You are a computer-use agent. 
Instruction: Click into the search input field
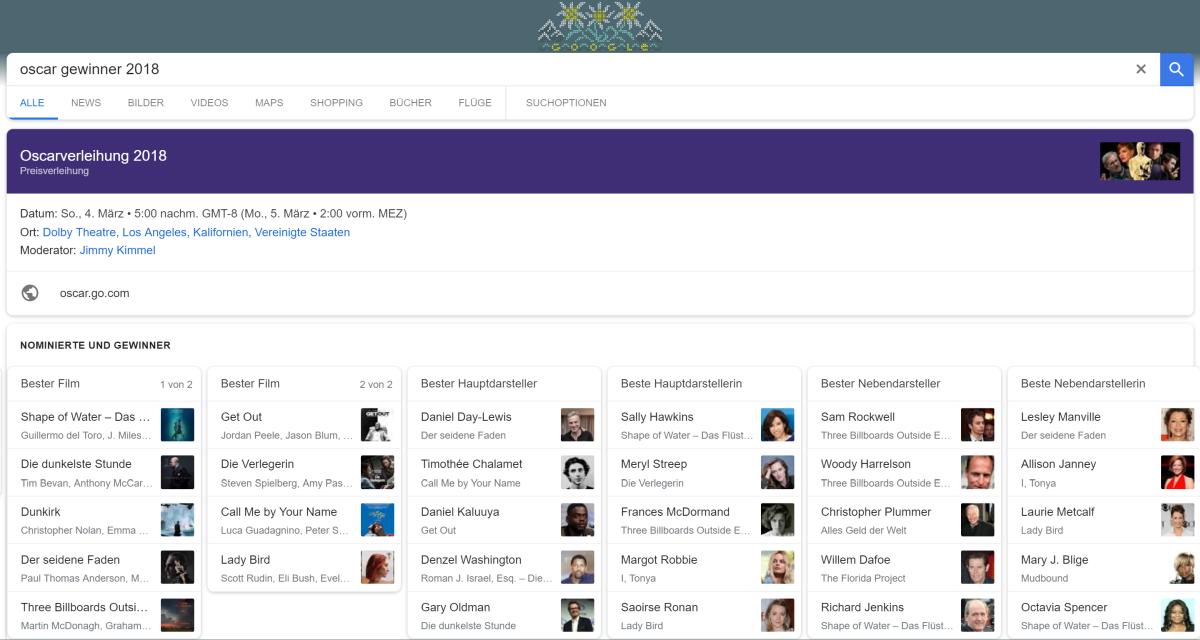[x=560, y=69]
